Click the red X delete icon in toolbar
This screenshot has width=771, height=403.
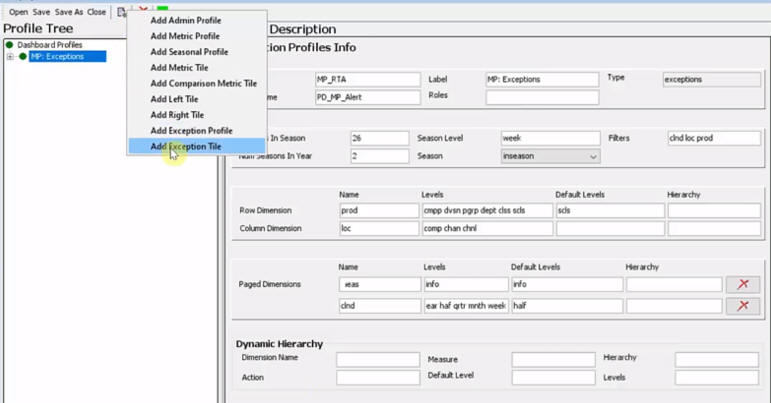point(143,10)
